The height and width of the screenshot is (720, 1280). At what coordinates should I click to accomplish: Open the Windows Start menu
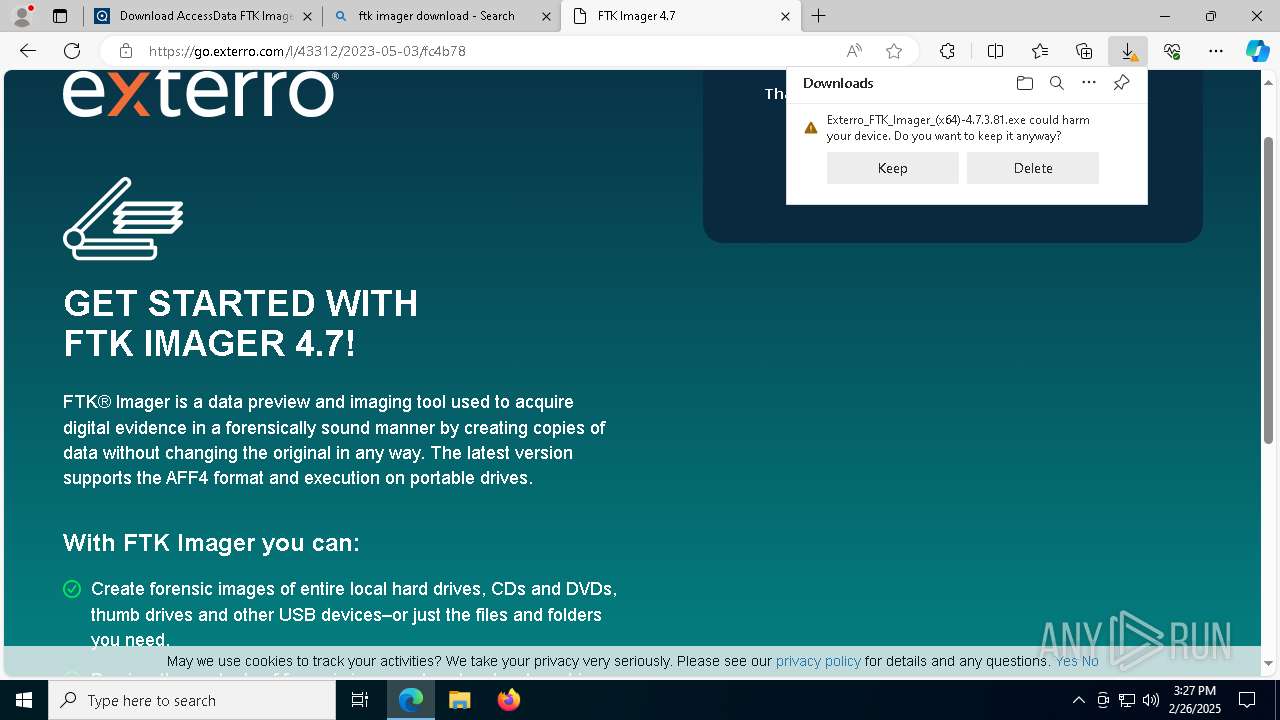click(x=24, y=700)
